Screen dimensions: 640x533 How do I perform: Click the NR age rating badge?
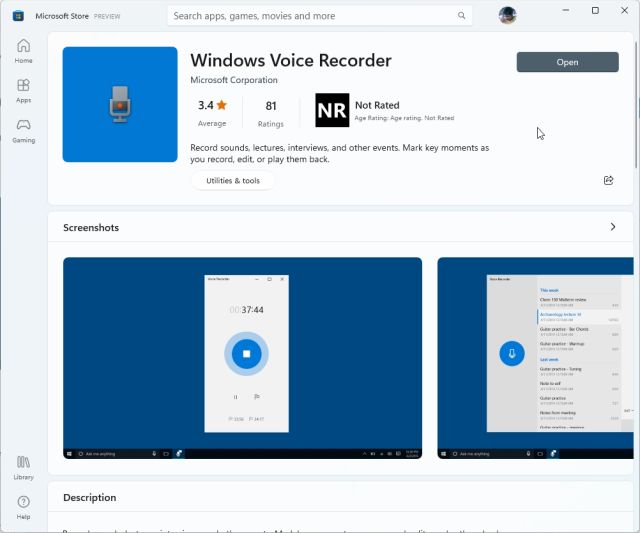pos(332,110)
